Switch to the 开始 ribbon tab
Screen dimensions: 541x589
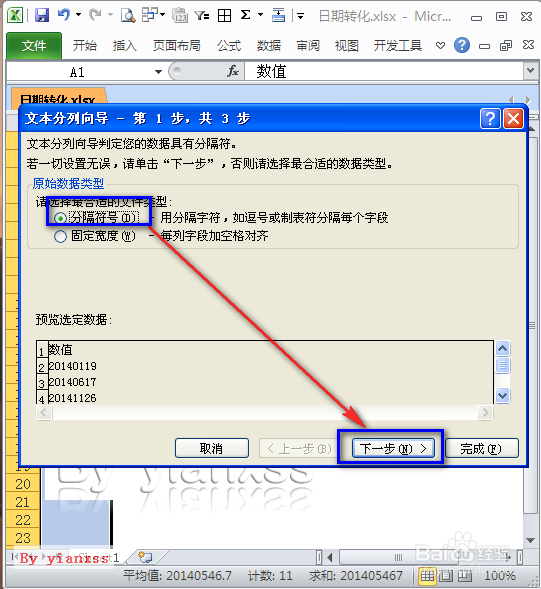click(85, 45)
